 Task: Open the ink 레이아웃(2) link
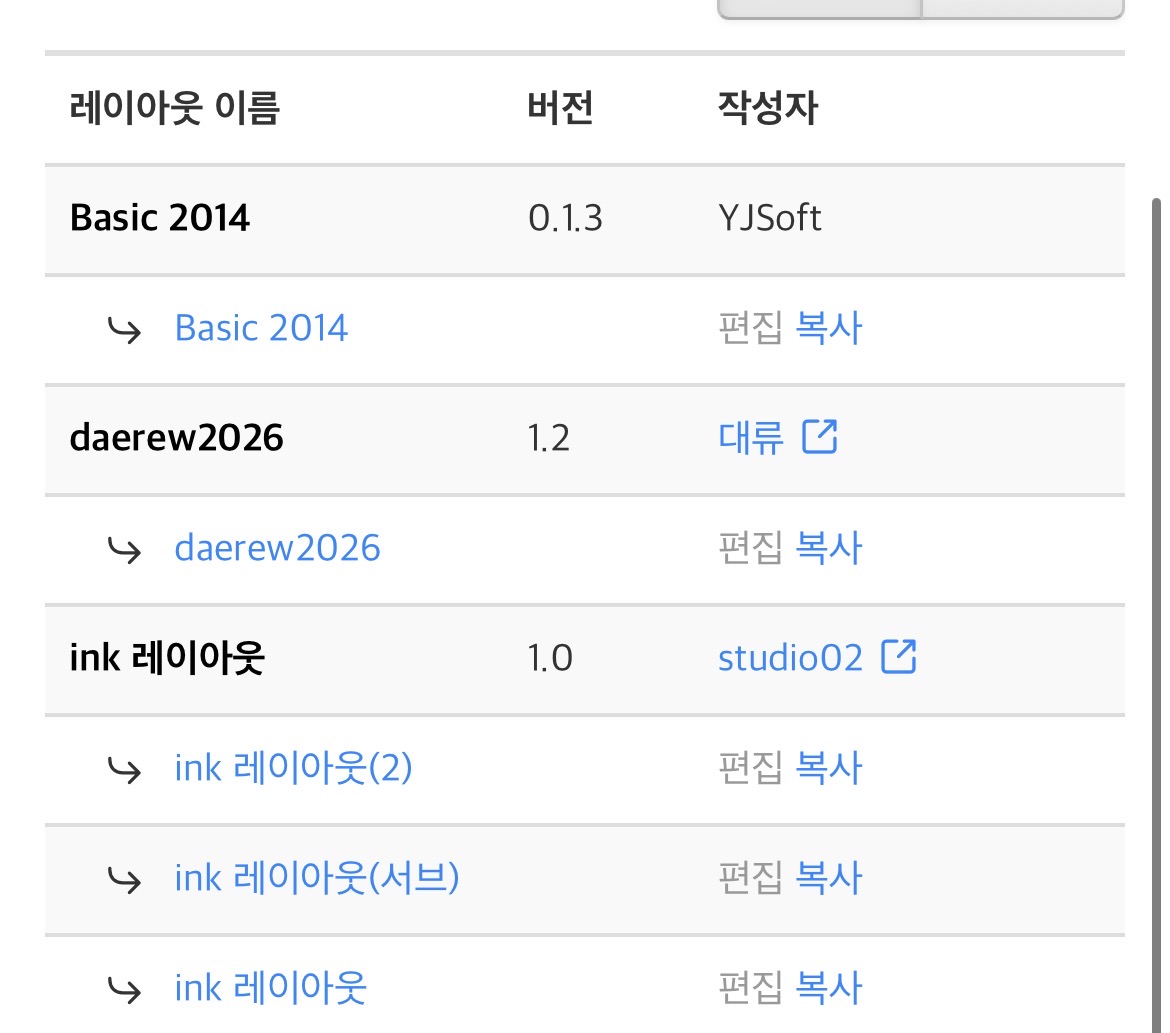(293, 768)
